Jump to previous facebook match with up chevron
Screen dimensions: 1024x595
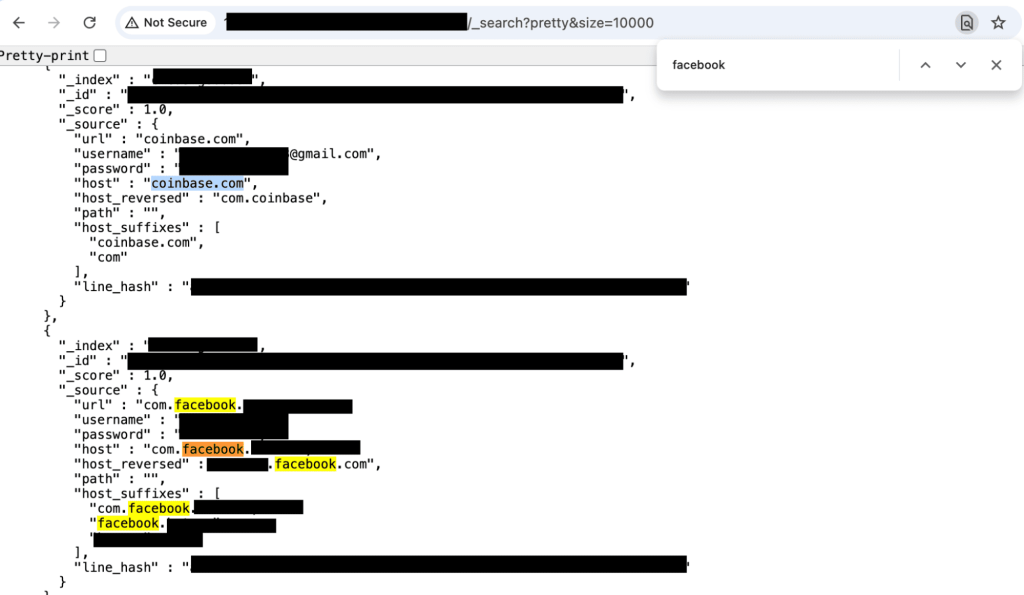click(925, 64)
